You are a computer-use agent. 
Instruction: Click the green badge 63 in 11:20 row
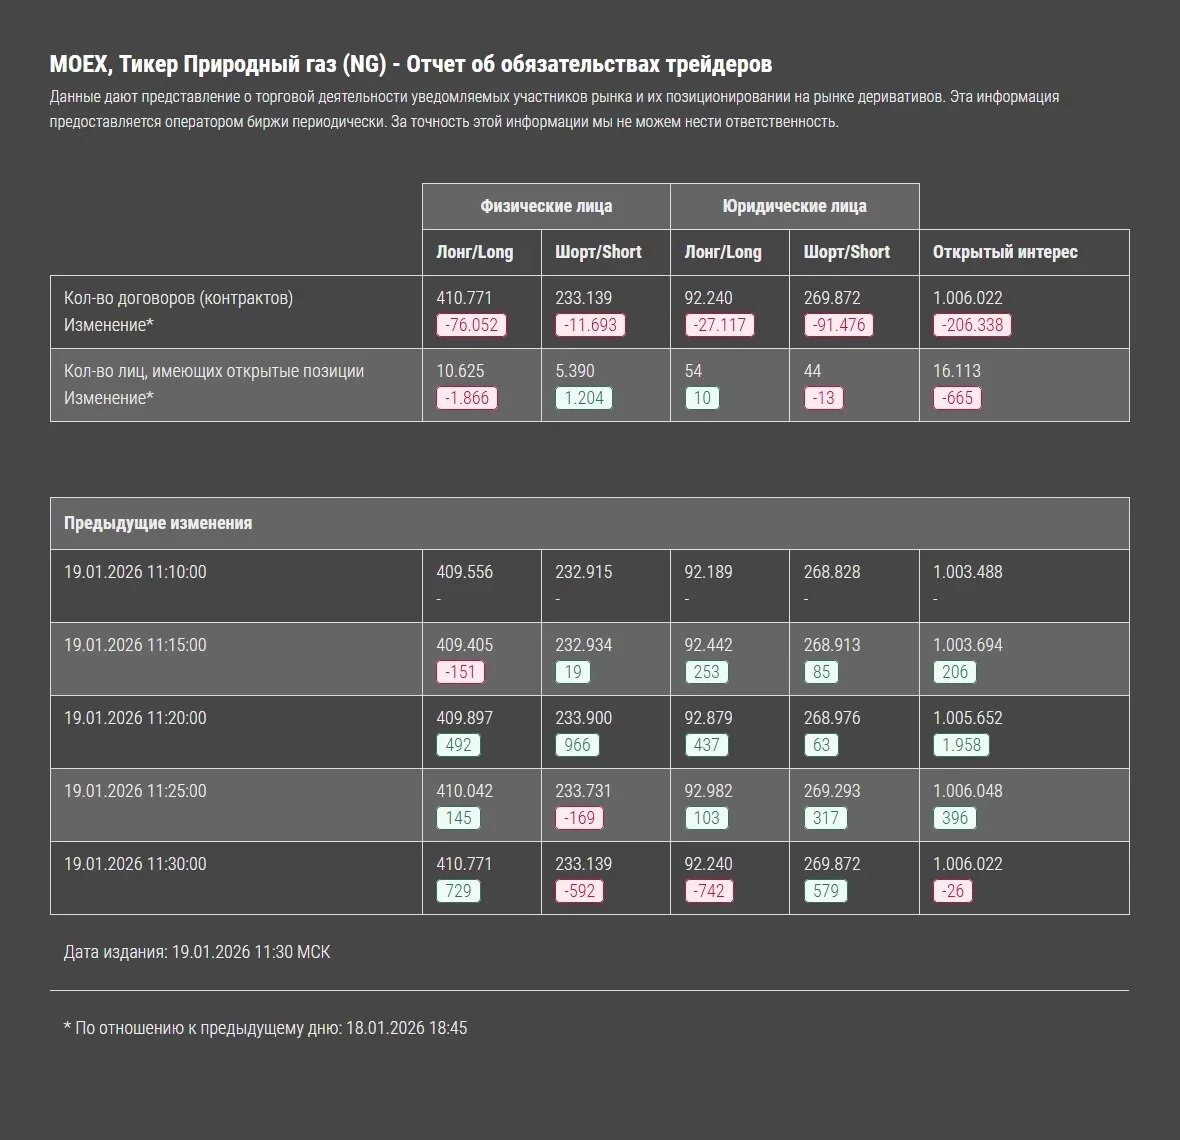tap(821, 745)
